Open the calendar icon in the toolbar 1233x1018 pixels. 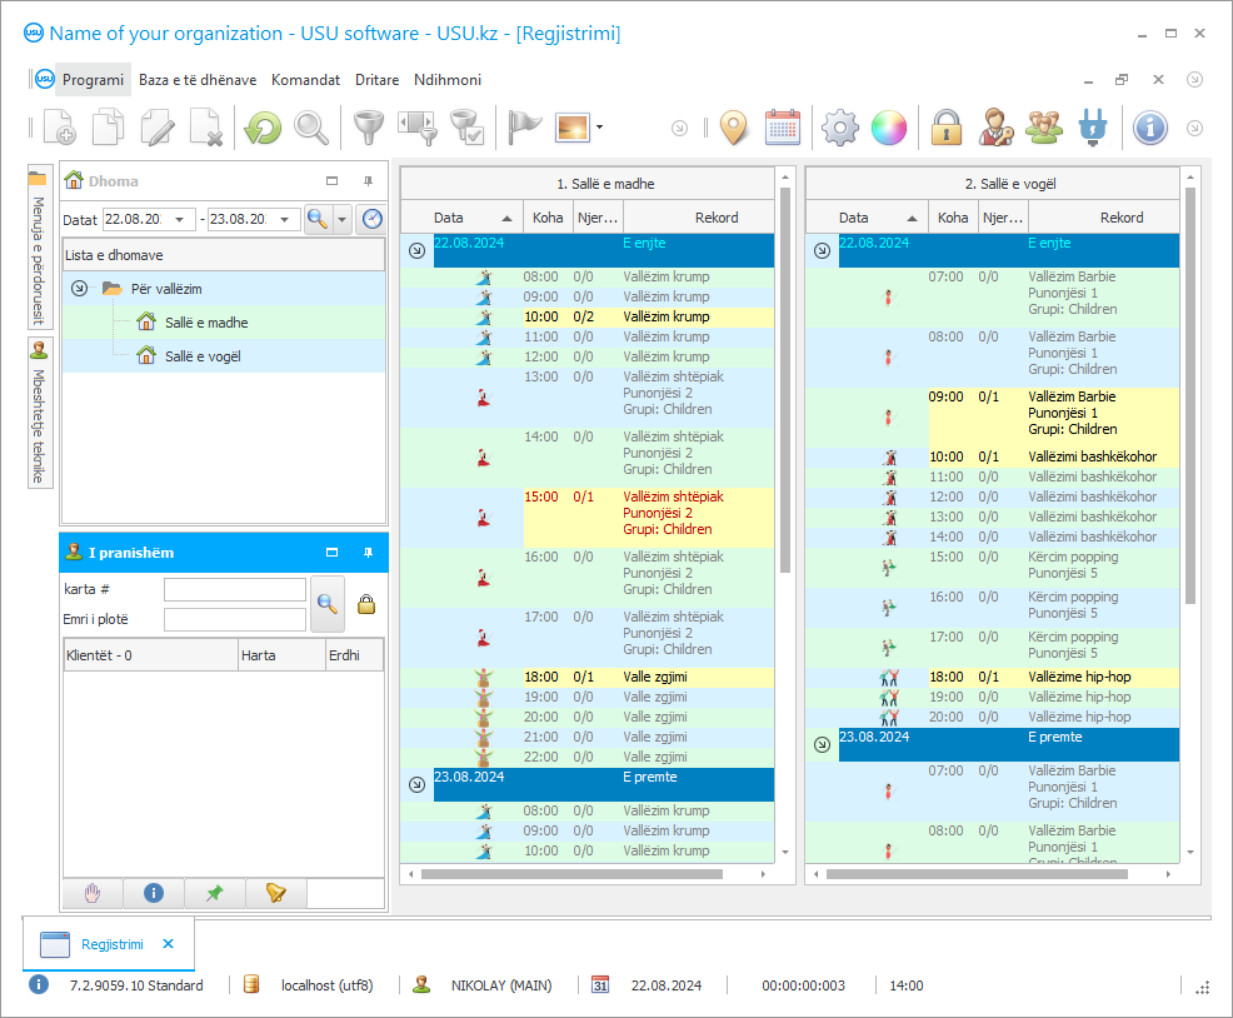click(782, 128)
